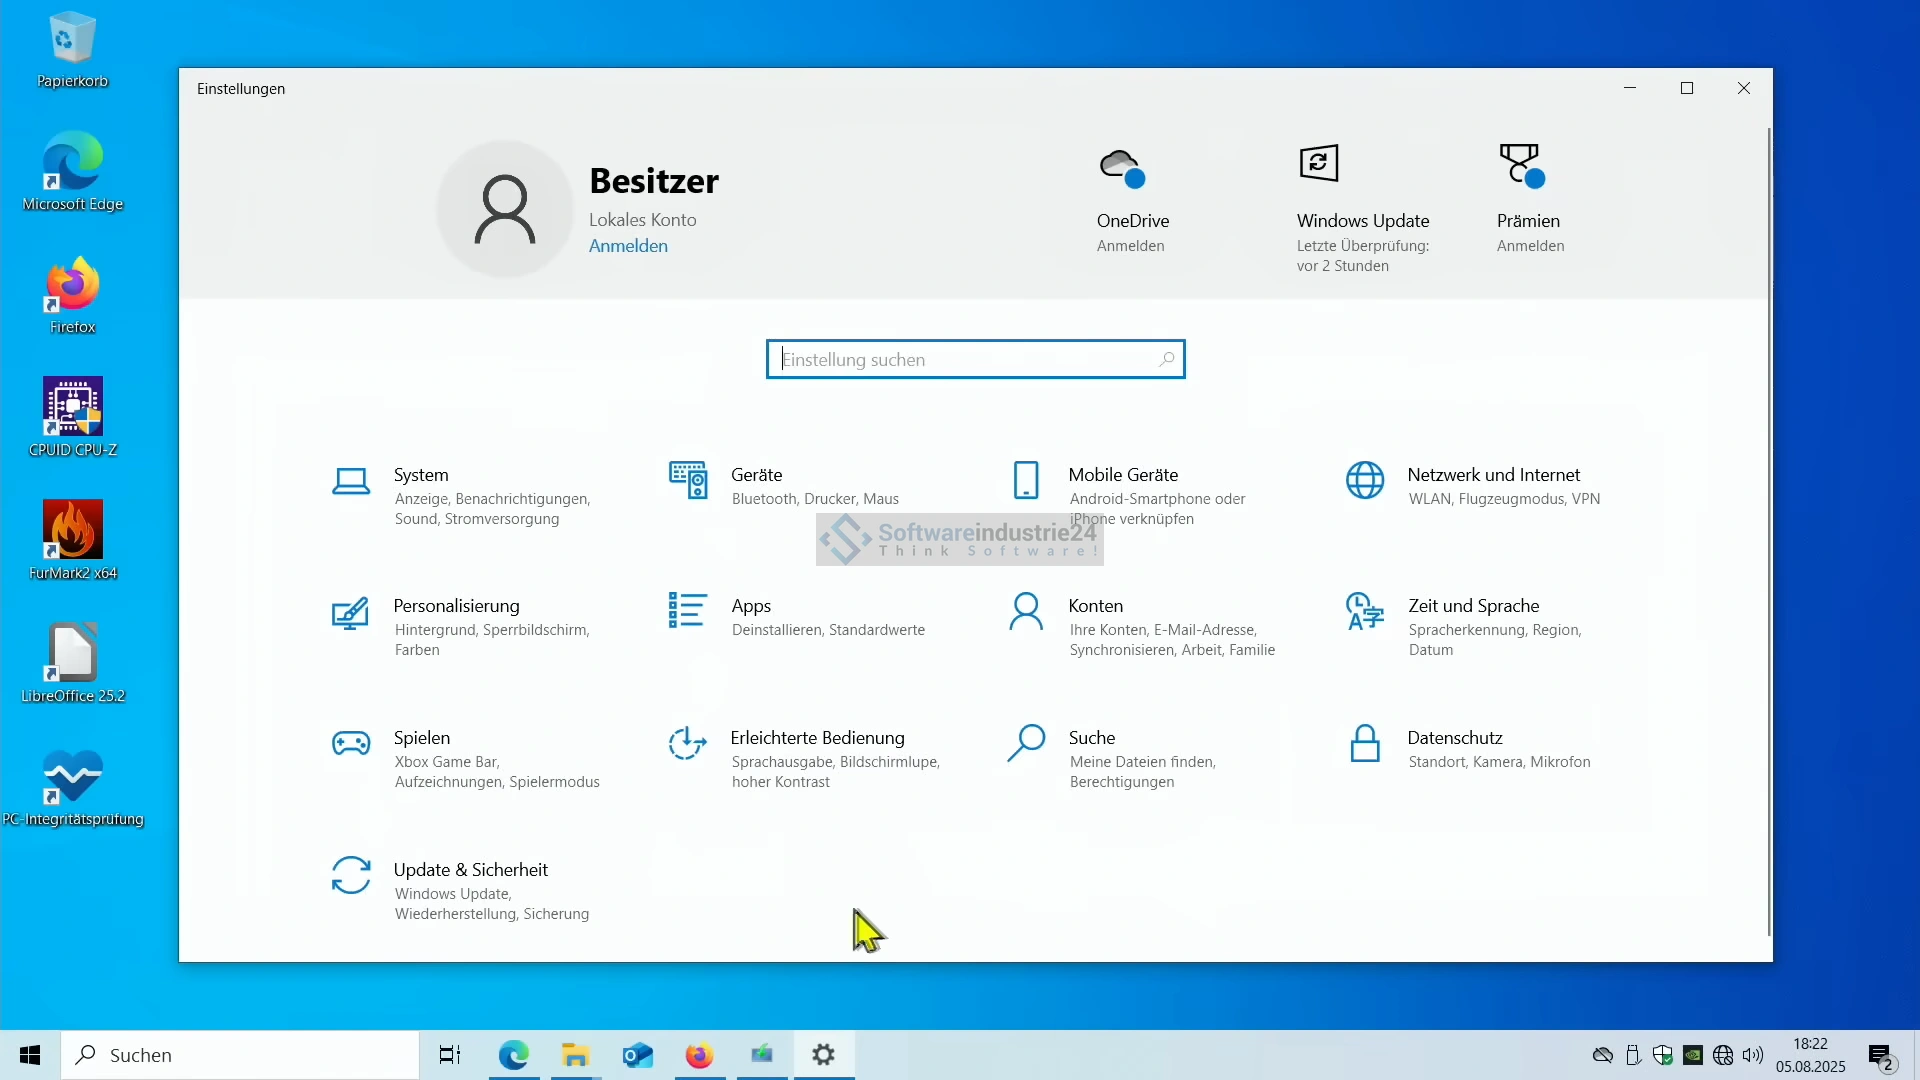Open Personalisierung settings icon
The height and width of the screenshot is (1080, 1920).
click(x=350, y=612)
